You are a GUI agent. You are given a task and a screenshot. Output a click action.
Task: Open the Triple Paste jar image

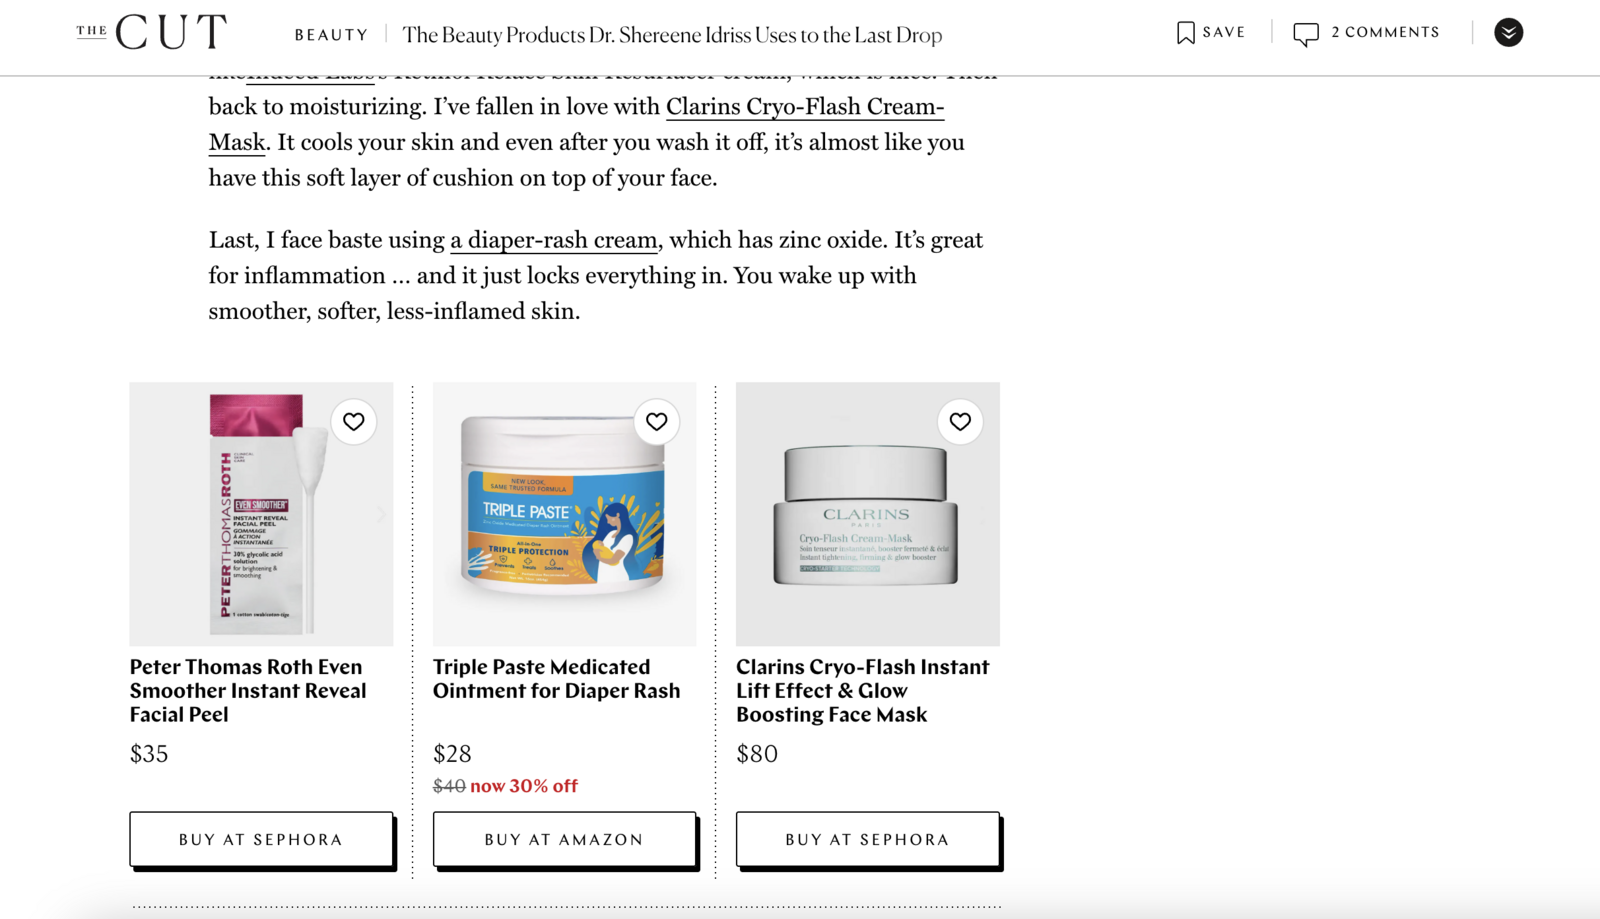[x=564, y=514]
